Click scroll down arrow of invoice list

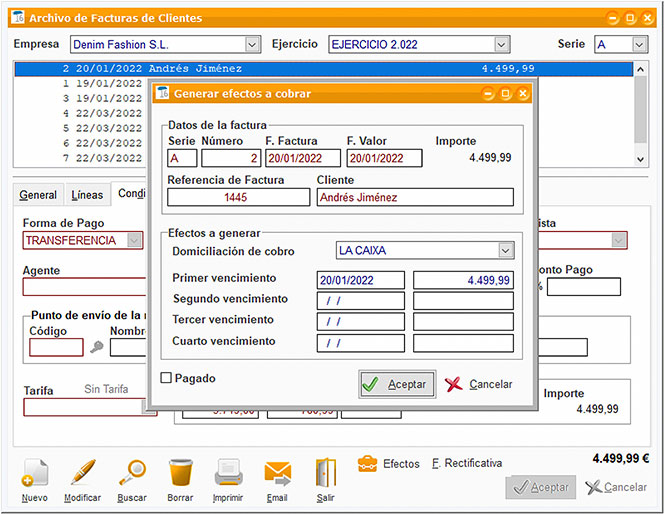tap(640, 160)
